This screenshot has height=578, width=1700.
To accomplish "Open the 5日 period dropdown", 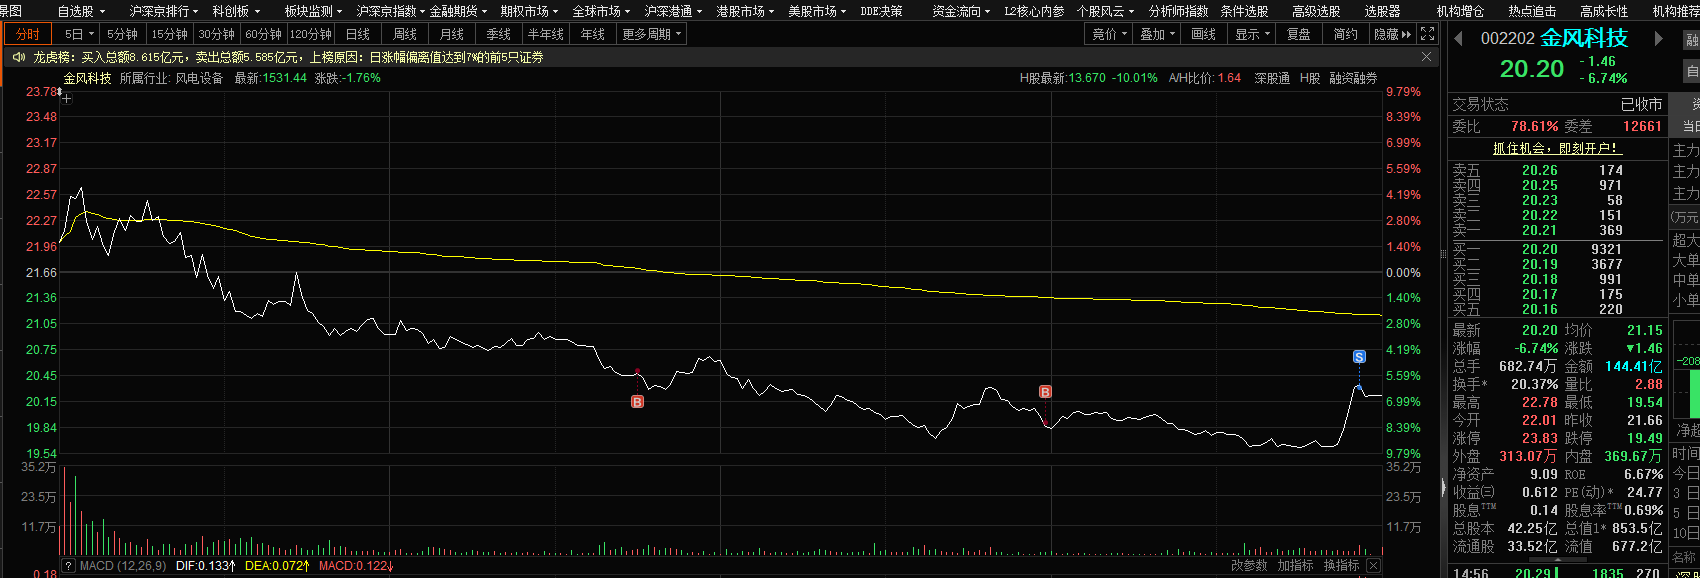I will coord(78,34).
